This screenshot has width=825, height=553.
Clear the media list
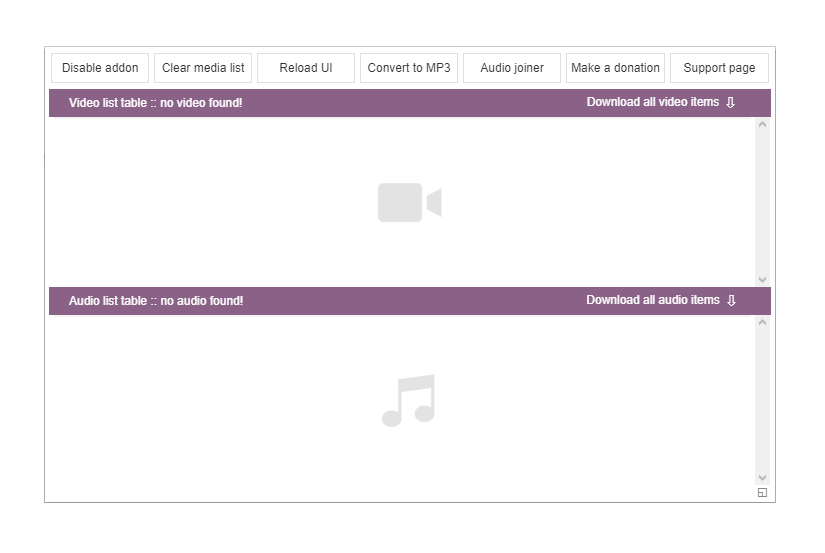click(x=203, y=68)
